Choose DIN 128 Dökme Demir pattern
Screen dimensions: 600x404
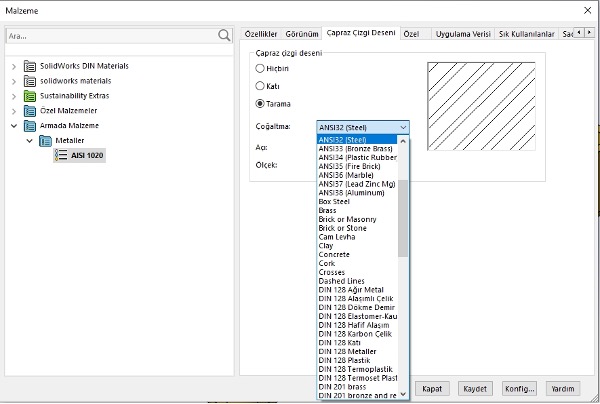coord(357,307)
